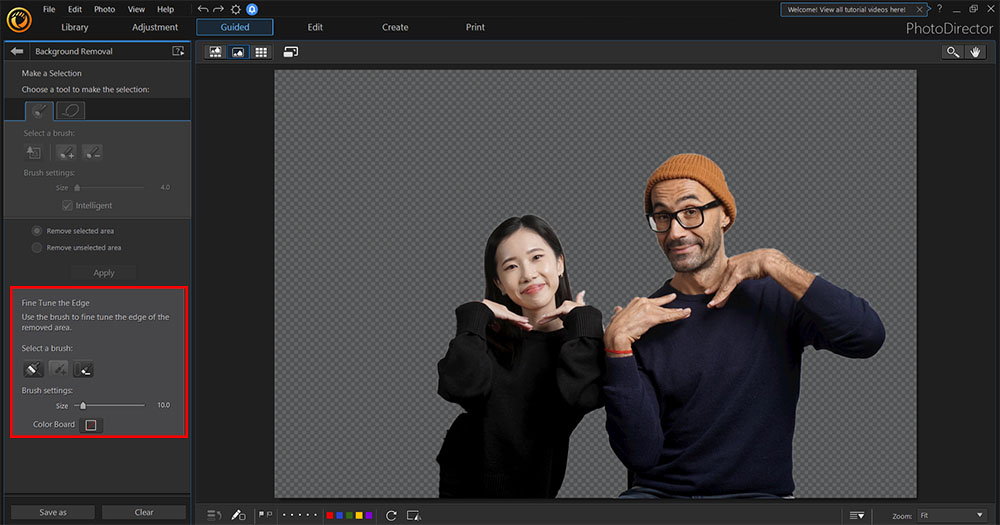This screenshot has width=1000, height=525.
Task: Select the fine tune add brush
Action: click(x=58, y=369)
